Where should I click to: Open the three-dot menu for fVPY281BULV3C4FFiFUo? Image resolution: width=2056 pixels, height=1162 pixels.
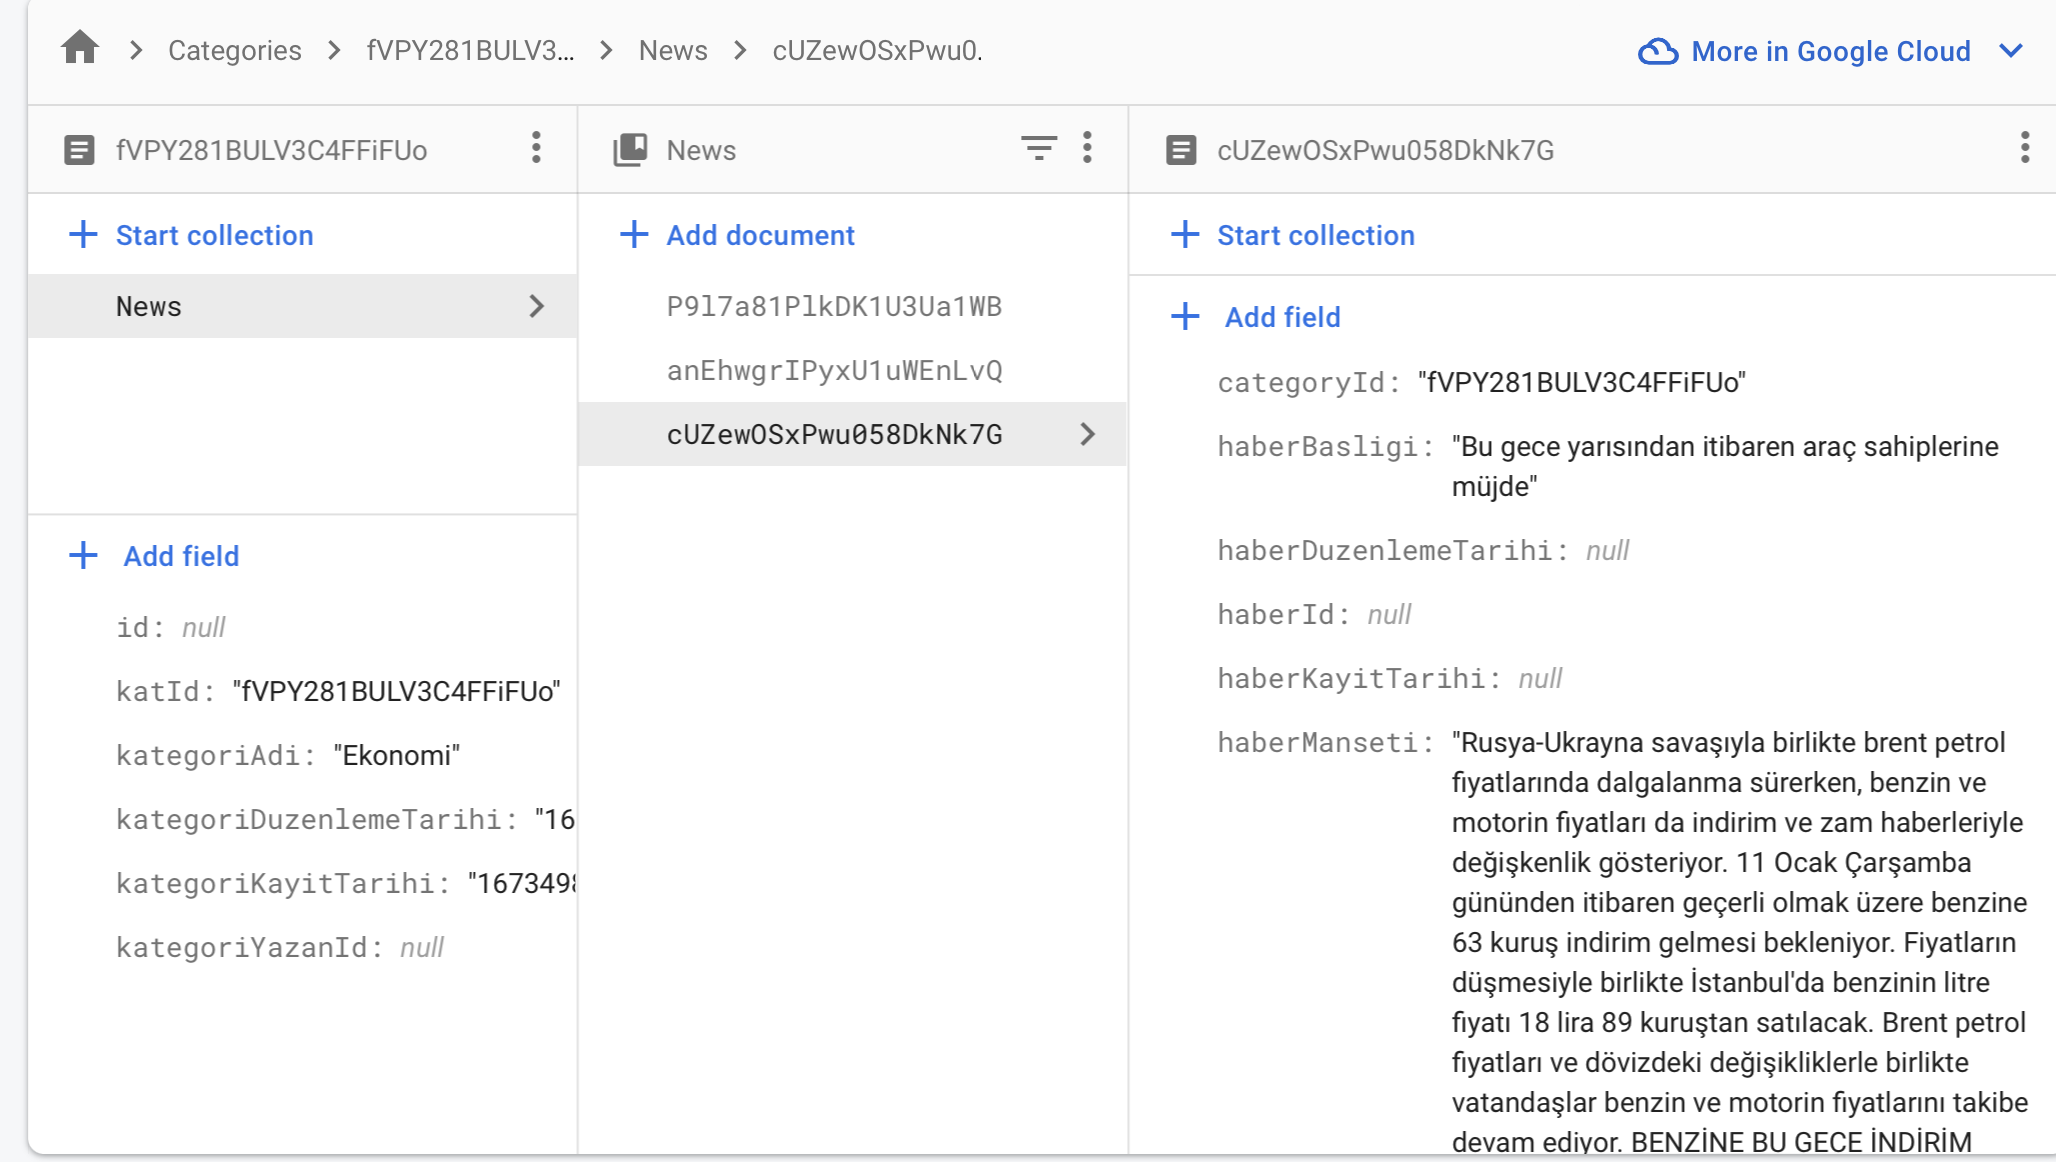(x=537, y=148)
